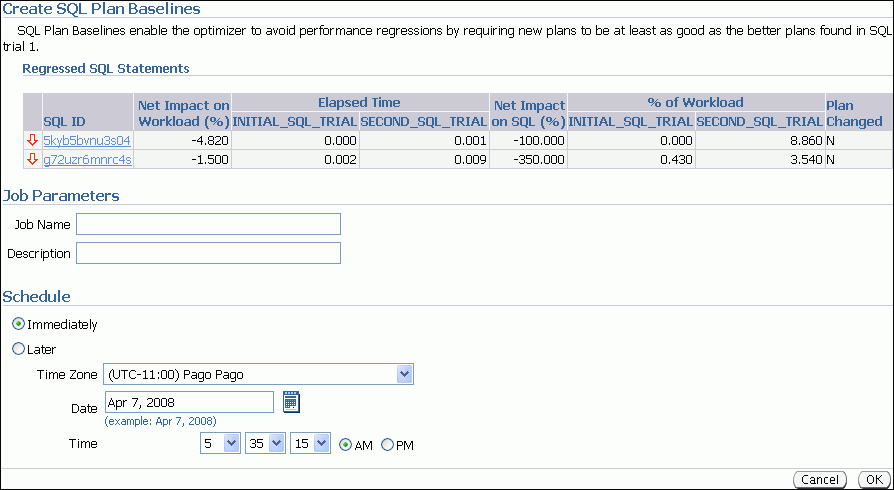Click the OK button
This screenshot has width=894, height=490.
click(x=874, y=480)
